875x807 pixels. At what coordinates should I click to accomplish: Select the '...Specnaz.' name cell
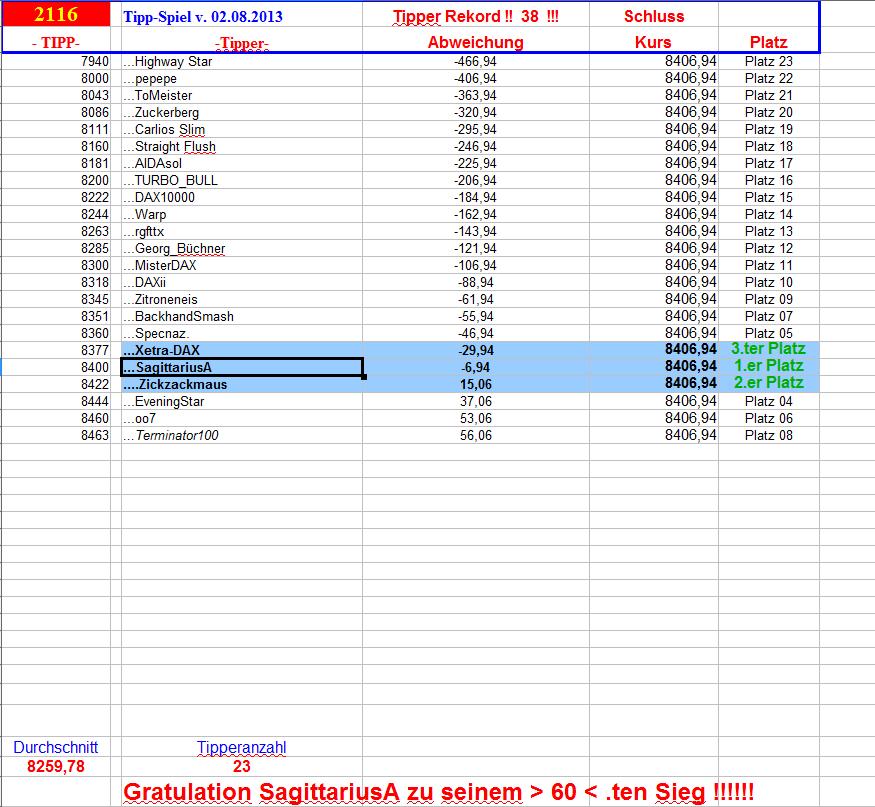(x=242, y=334)
